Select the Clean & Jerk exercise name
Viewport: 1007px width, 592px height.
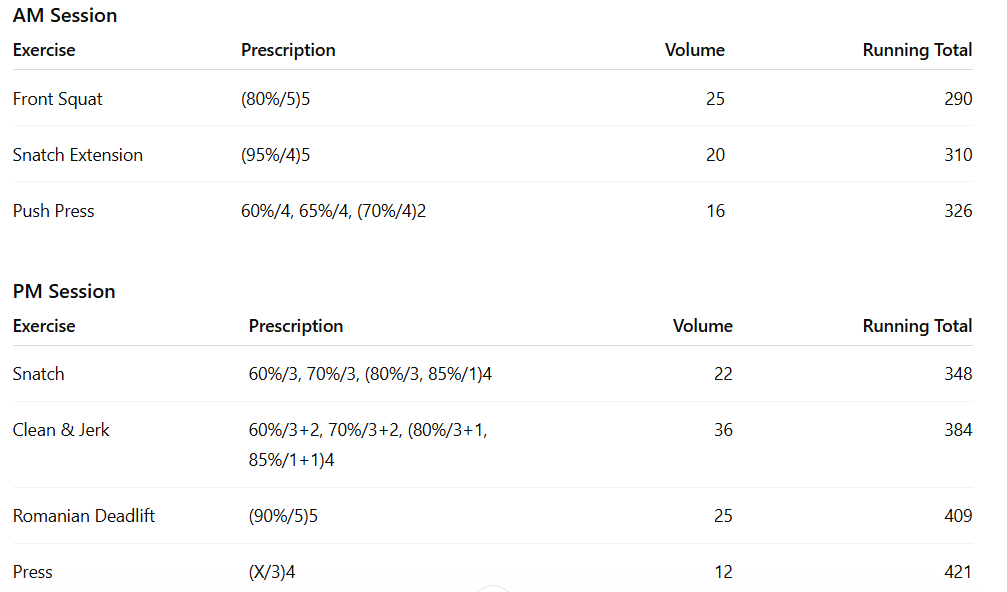click(61, 430)
